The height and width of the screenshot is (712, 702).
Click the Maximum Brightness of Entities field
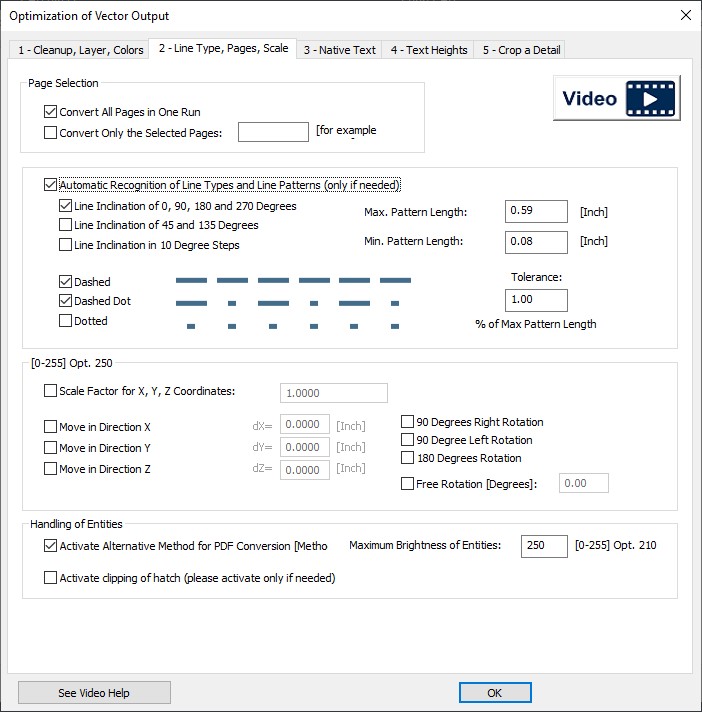click(x=544, y=546)
